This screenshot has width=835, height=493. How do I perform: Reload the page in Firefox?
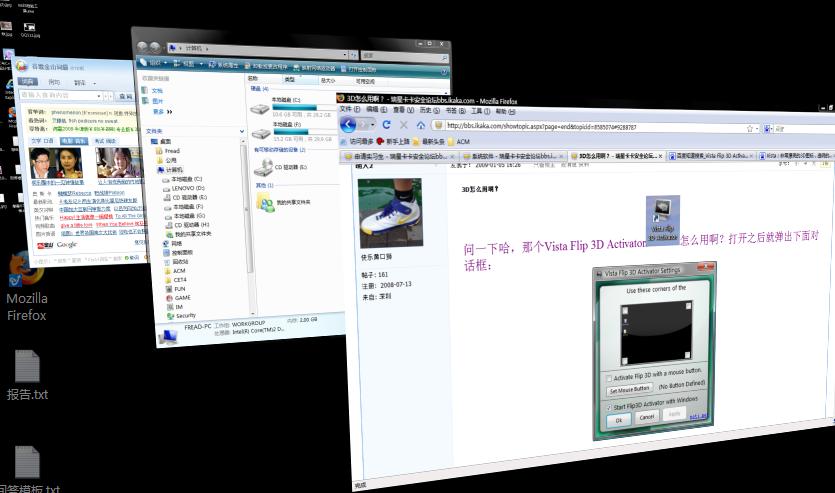(387, 125)
